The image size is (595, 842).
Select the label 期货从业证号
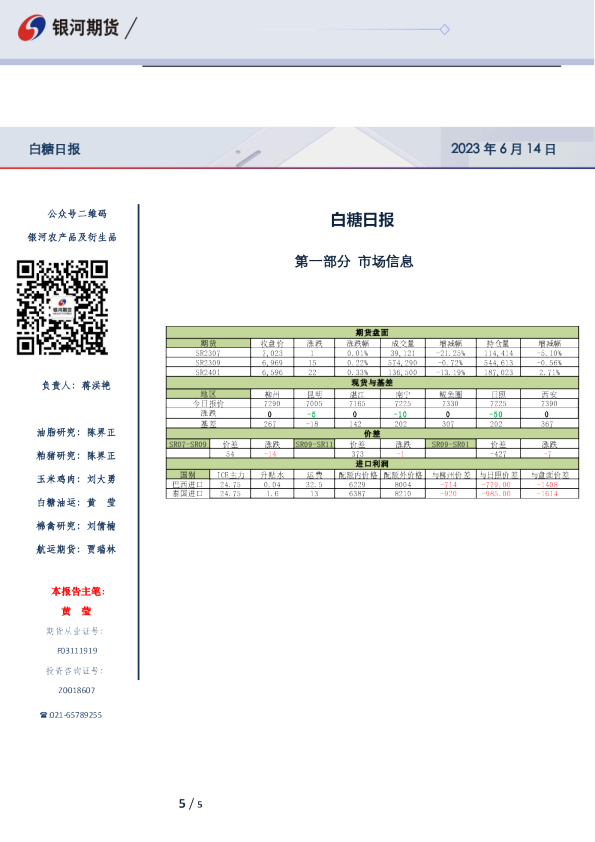click(75, 631)
